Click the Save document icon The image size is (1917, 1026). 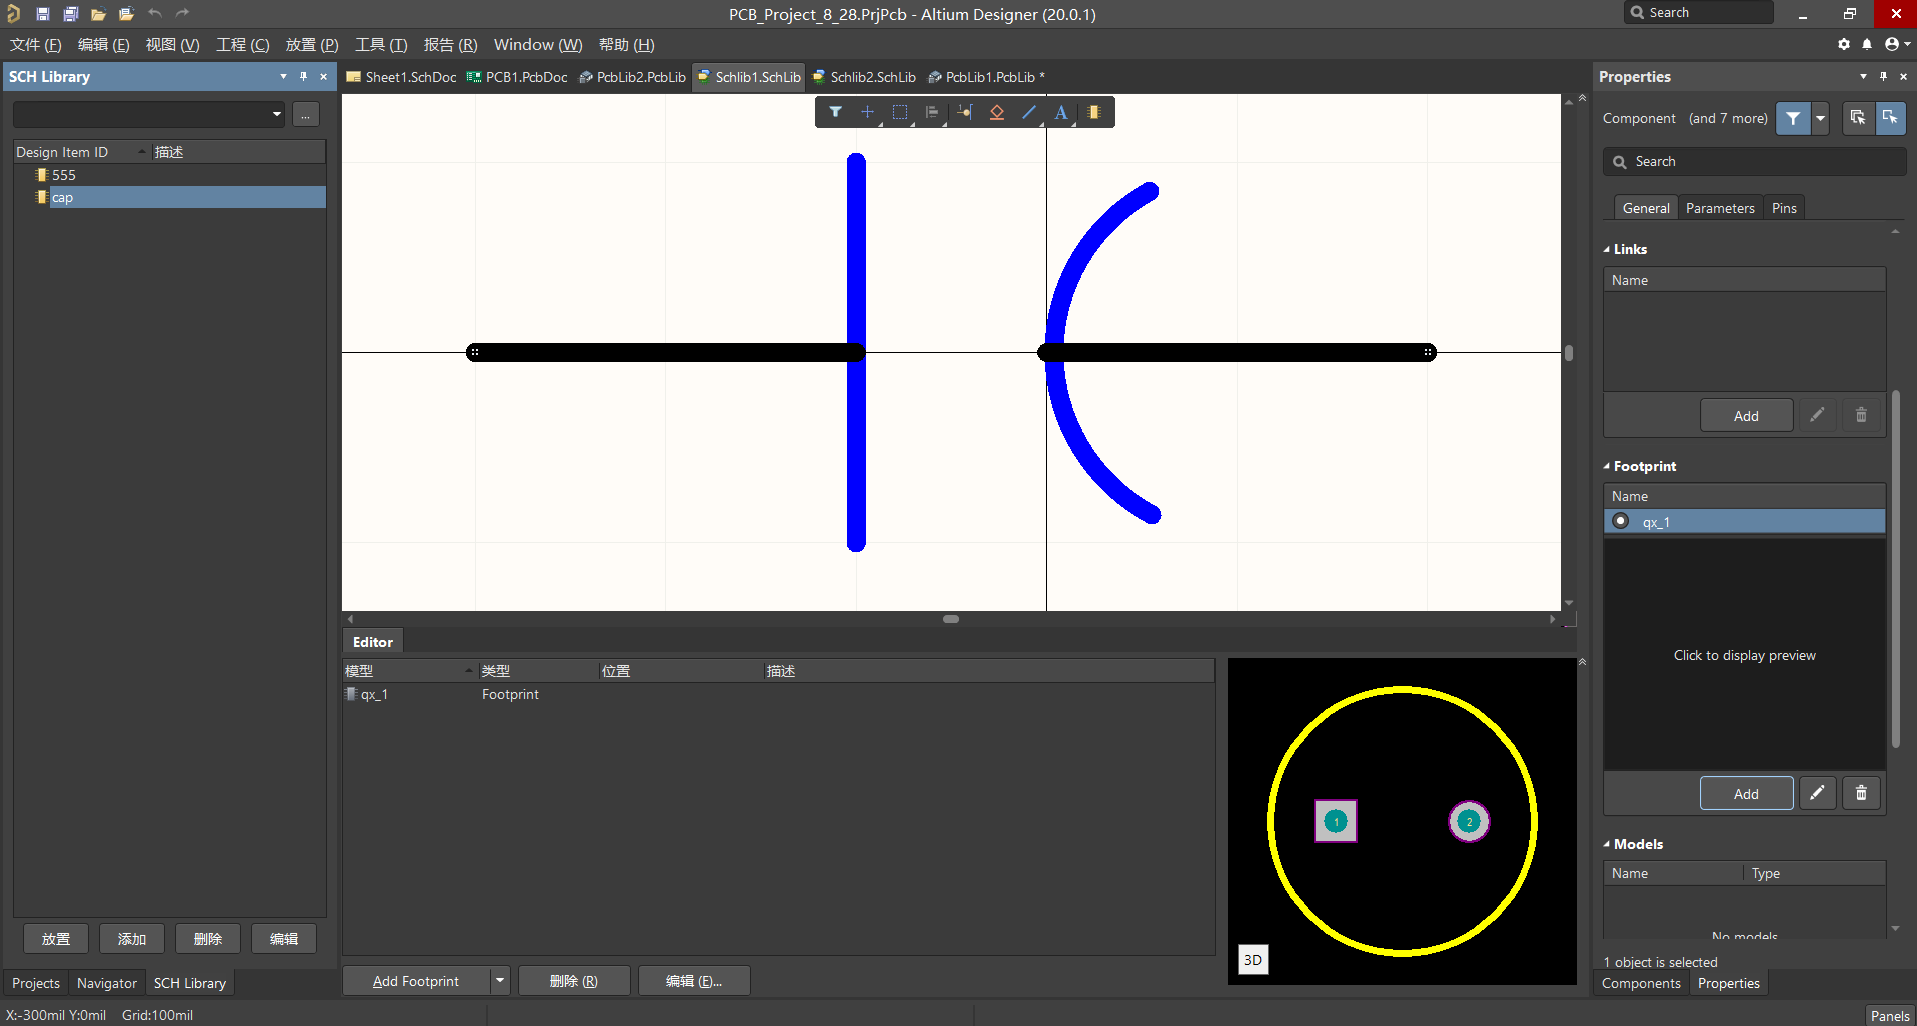[x=43, y=14]
